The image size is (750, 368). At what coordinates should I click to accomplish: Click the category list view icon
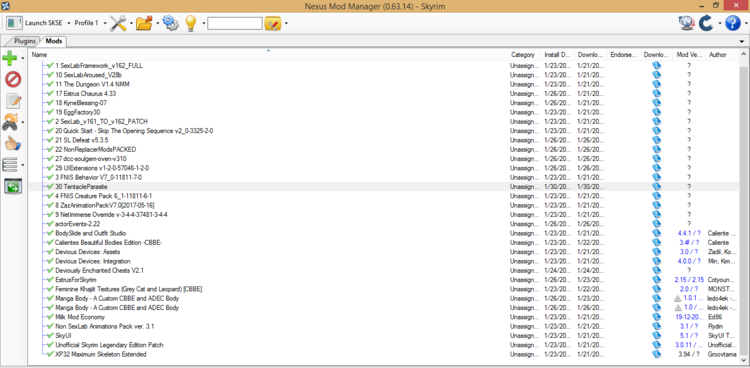pos(10,165)
